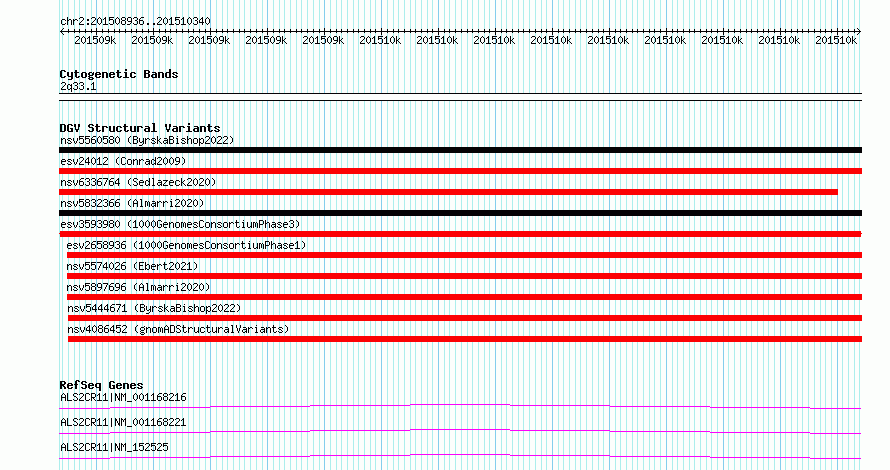
Task: Open esv3593980 (1000GenomesConsortiumPhase3) label
Action: click(x=180, y=224)
